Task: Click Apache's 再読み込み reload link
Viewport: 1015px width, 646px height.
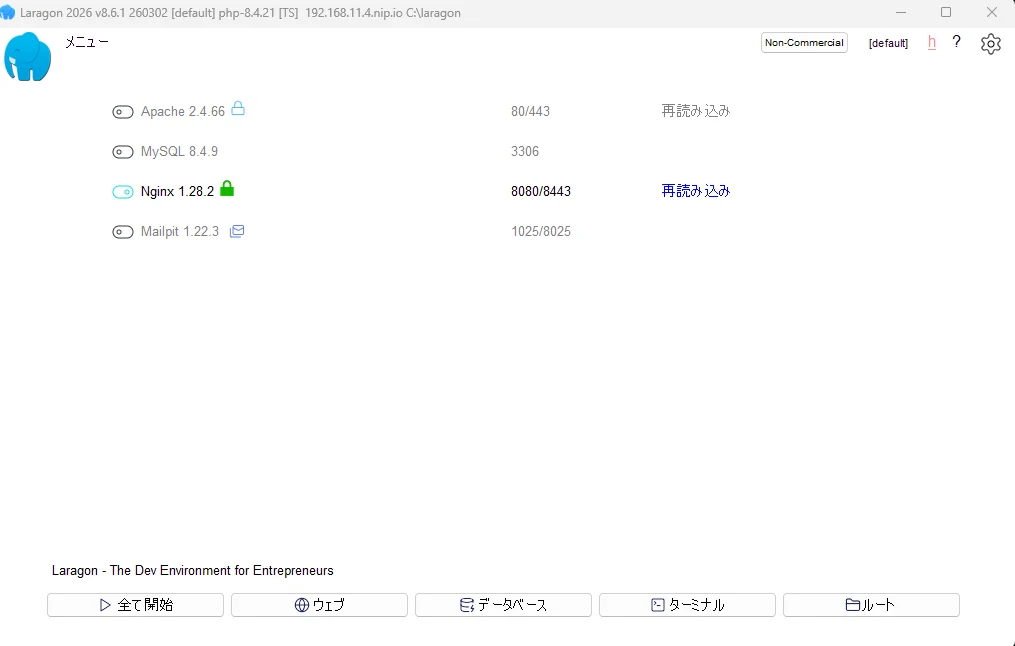Action: pyautogui.click(x=696, y=111)
